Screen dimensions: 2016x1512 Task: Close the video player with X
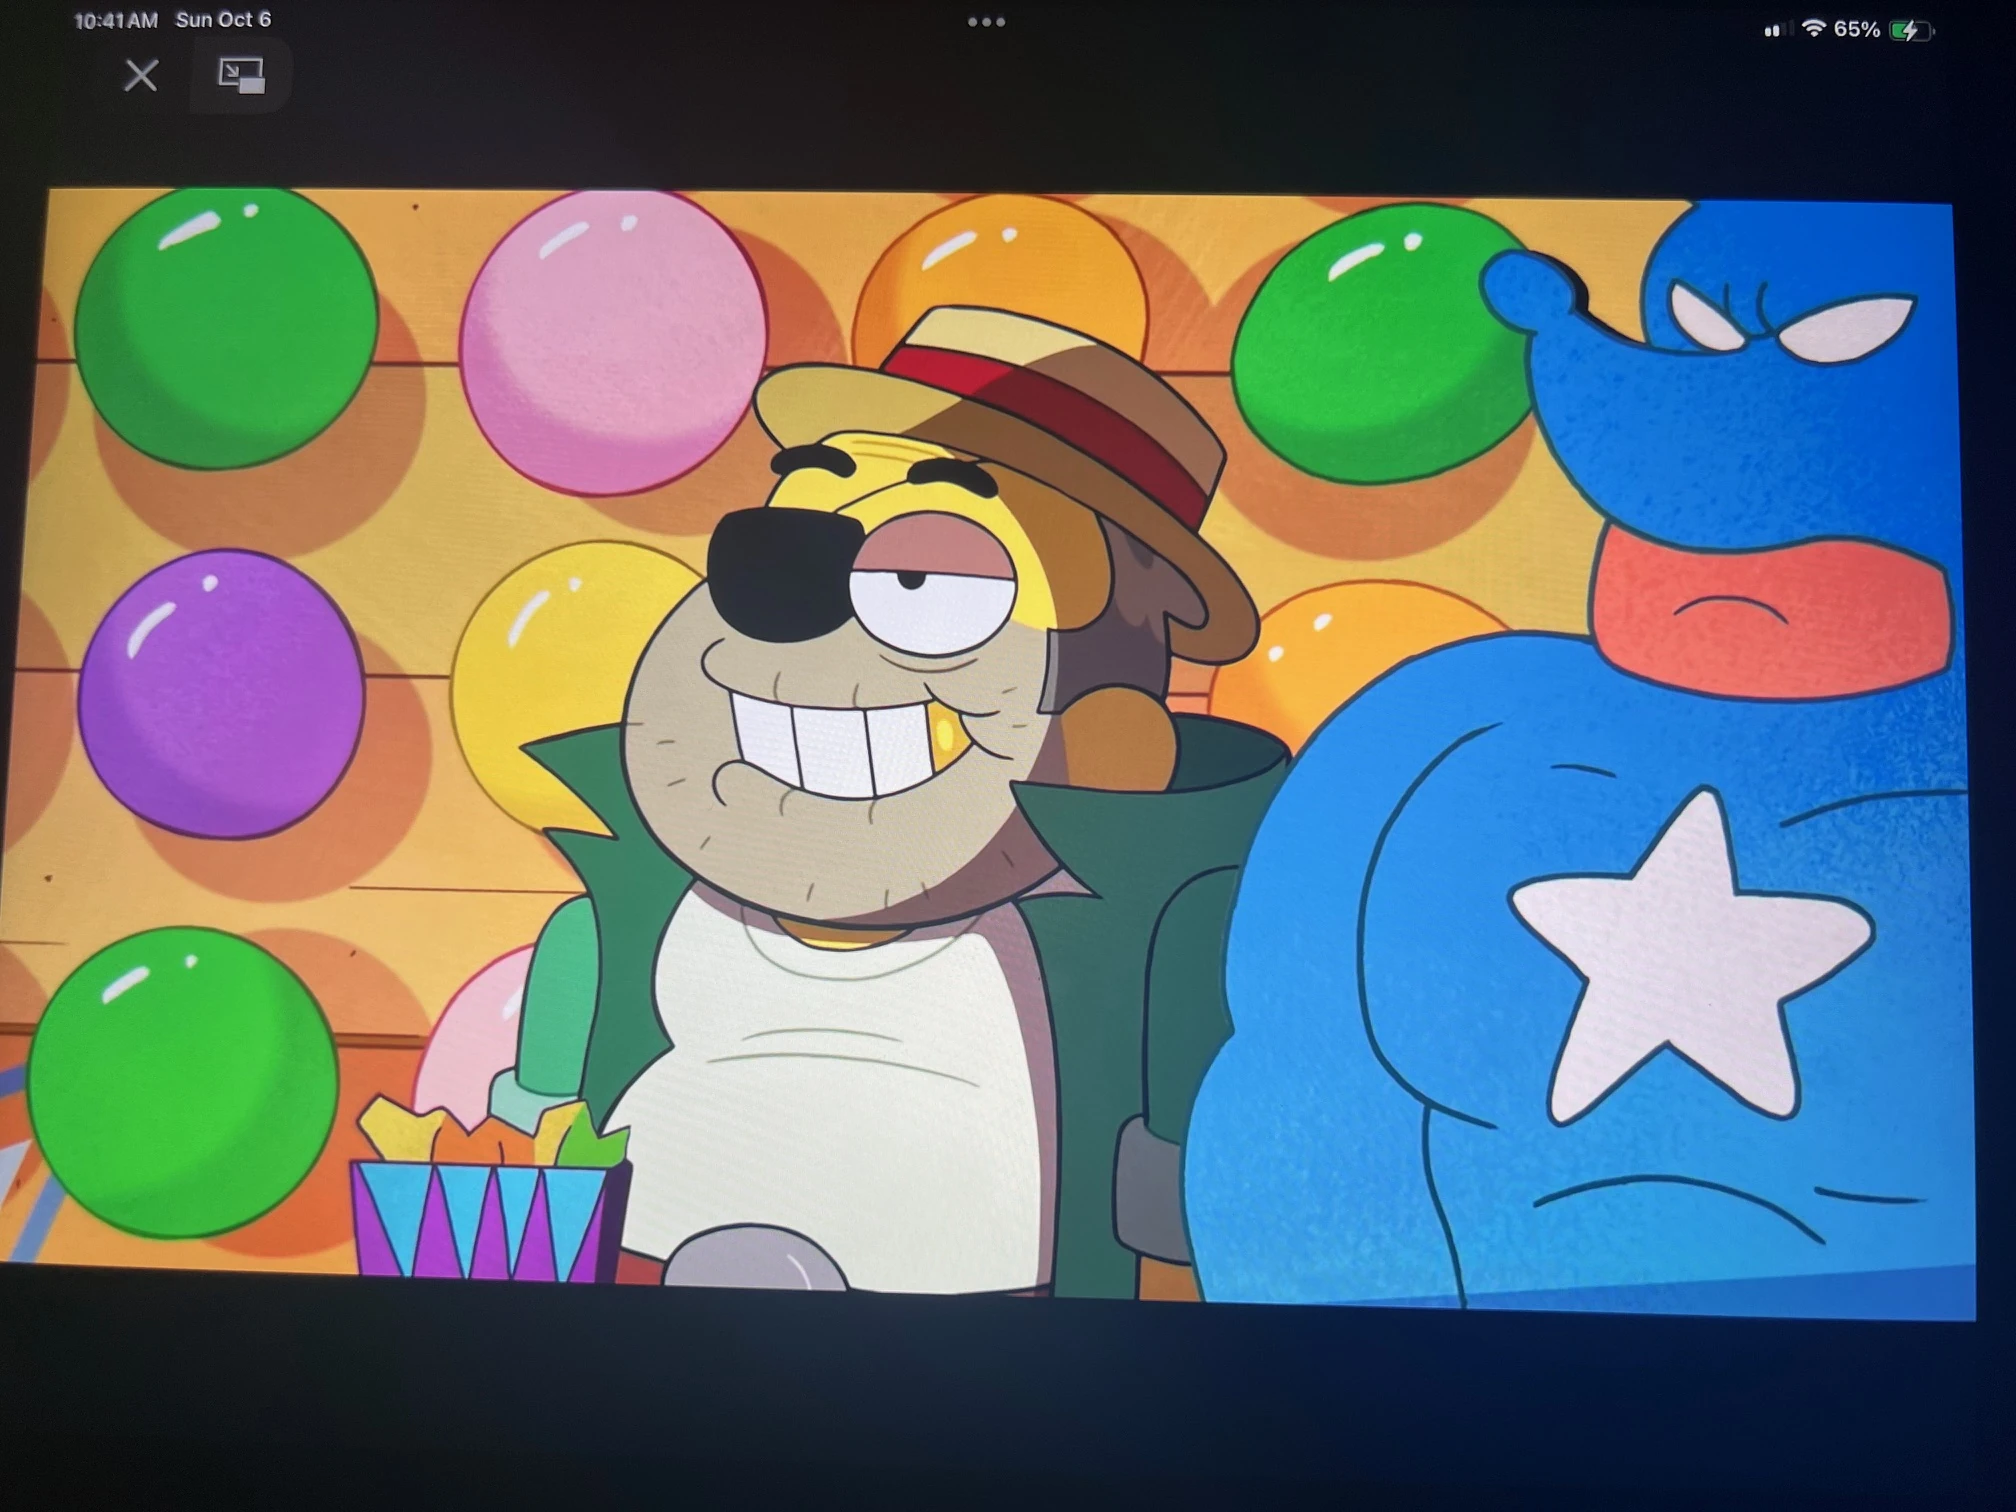point(141,75)
